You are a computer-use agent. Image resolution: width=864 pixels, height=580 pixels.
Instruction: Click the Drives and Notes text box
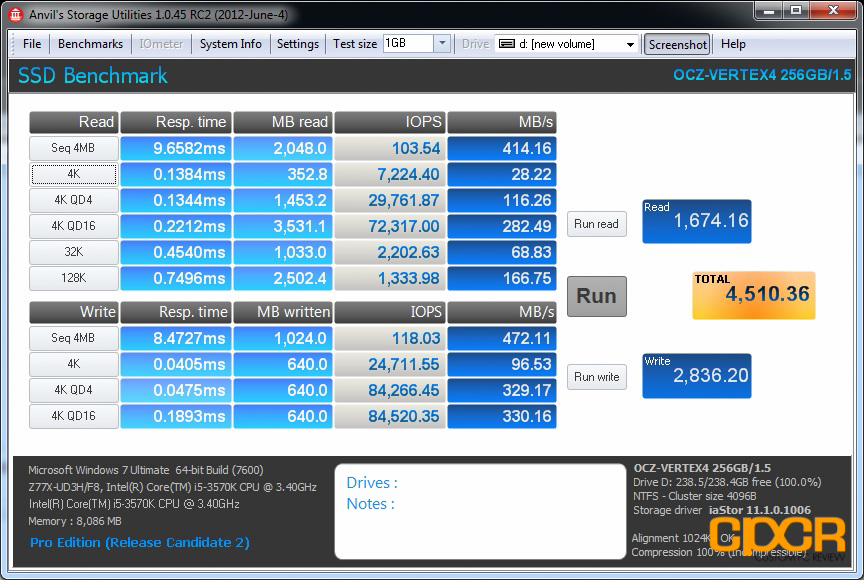(480, 511)
